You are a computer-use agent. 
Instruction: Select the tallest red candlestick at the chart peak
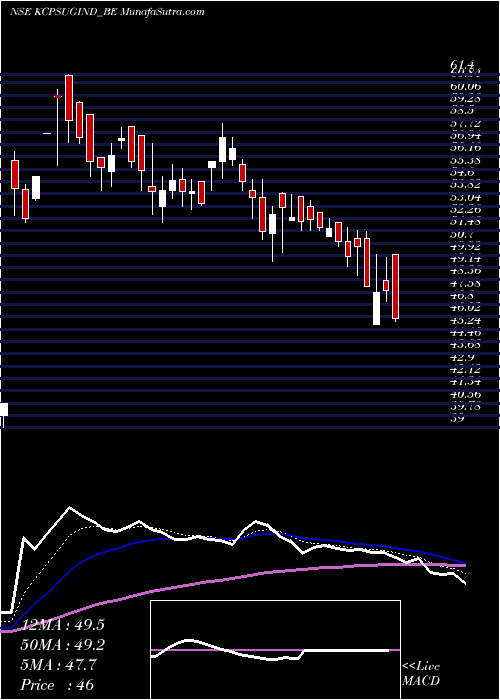point(69,98)
